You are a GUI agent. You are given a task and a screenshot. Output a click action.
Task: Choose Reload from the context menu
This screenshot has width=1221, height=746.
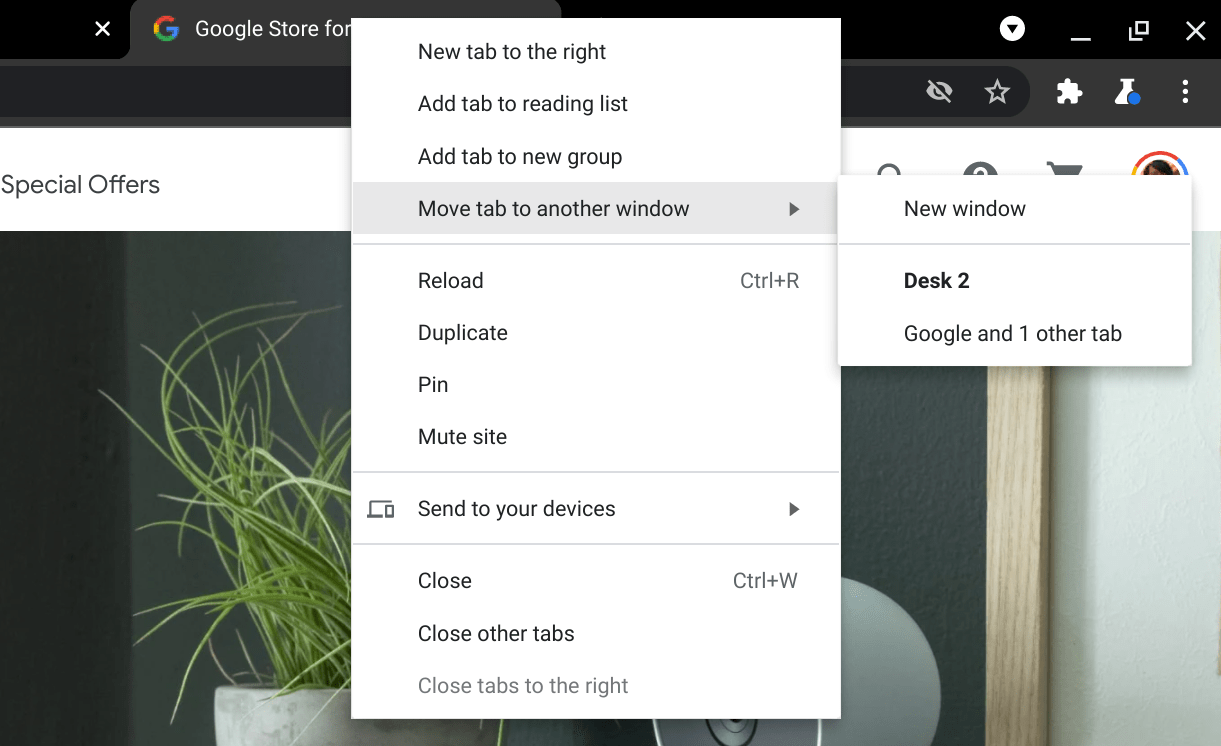[596, 281]
